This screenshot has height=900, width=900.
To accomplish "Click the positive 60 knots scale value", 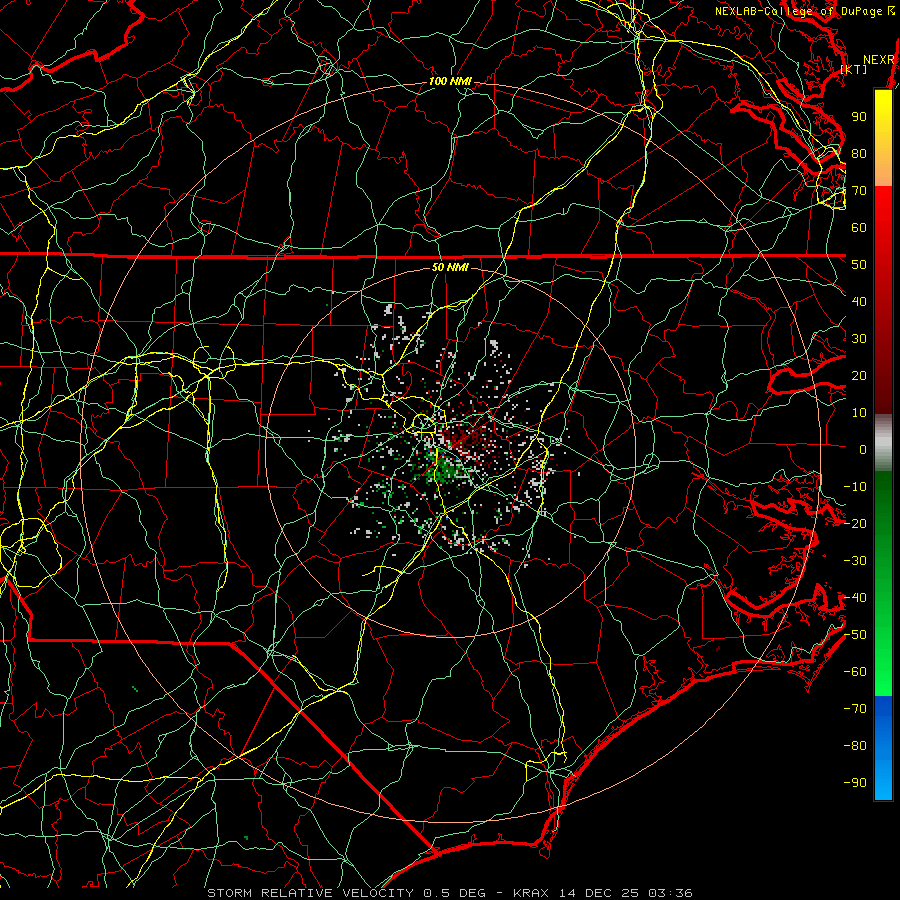I will [859, 227].
